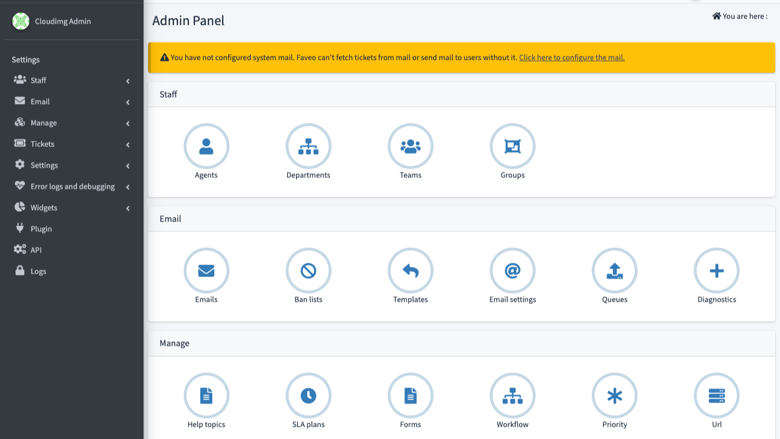Open the Teams icon
The width and height of the screenshot is (780, 439).
(x=410, y=146)
